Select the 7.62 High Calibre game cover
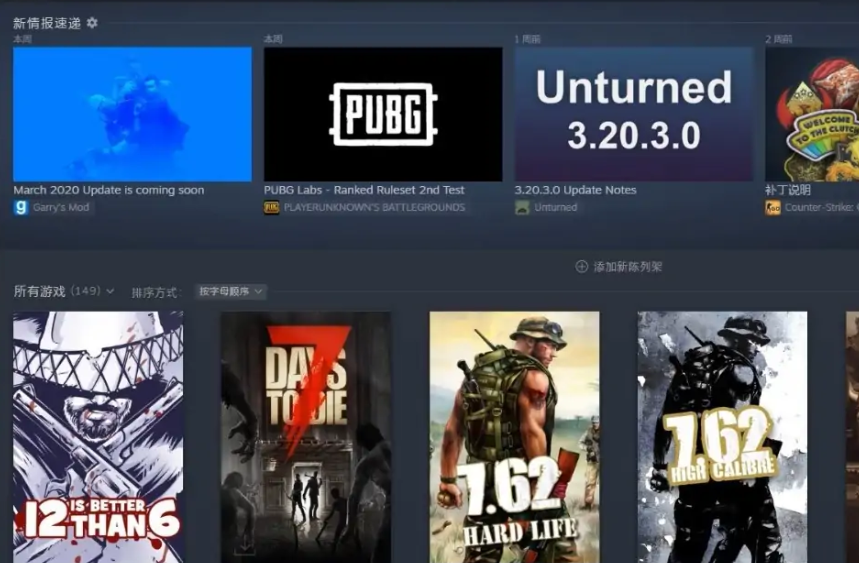 point(722,437)
